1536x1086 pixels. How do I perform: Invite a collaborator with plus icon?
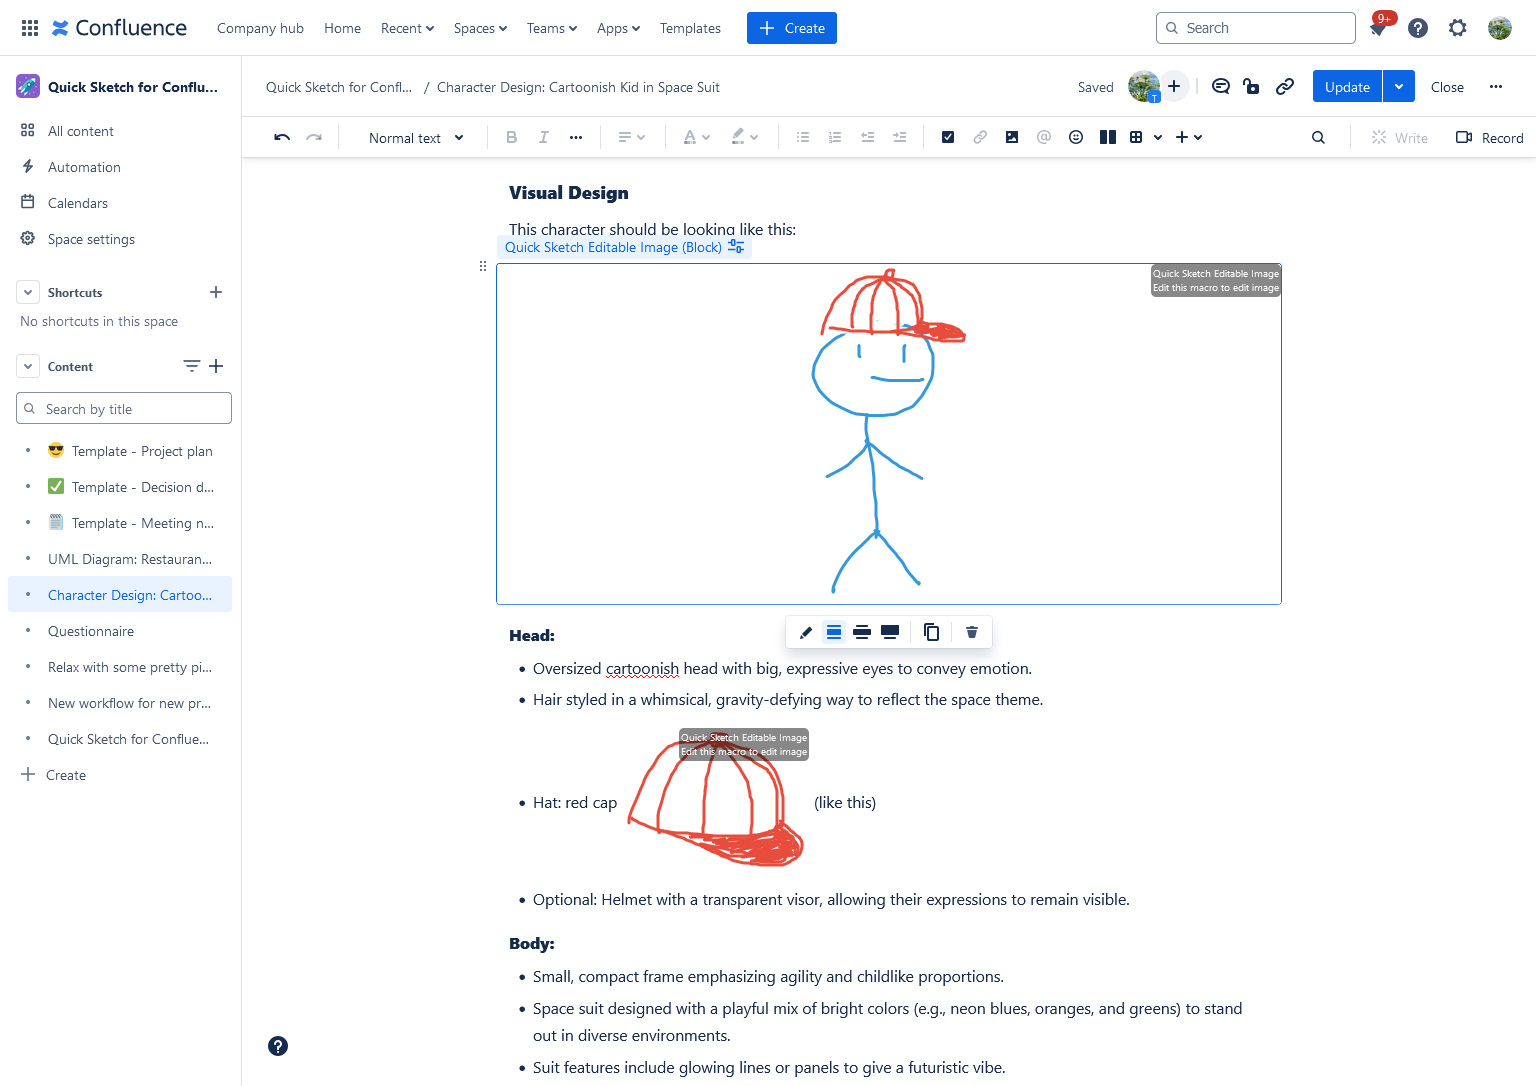tap(1174, 87)
